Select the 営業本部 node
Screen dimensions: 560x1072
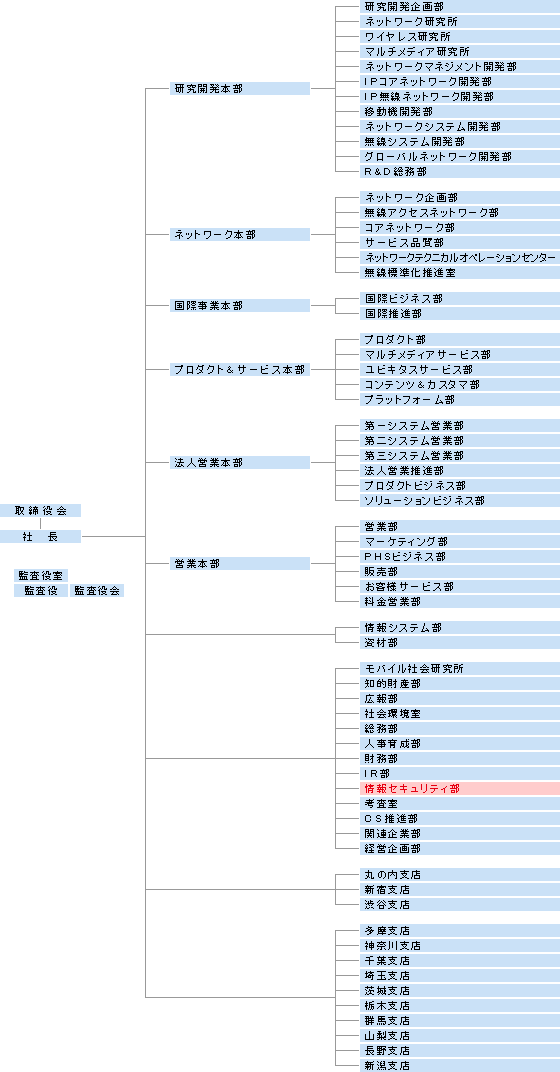(x=240, y=564)
